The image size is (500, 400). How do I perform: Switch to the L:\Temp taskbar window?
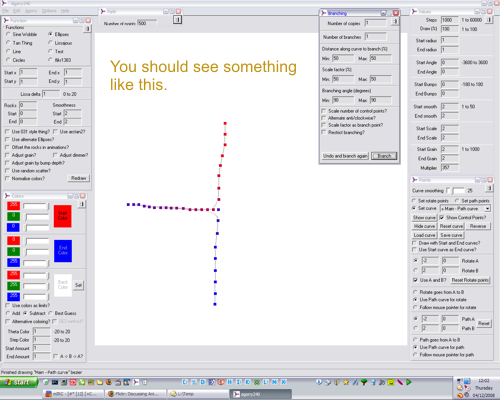197,394
